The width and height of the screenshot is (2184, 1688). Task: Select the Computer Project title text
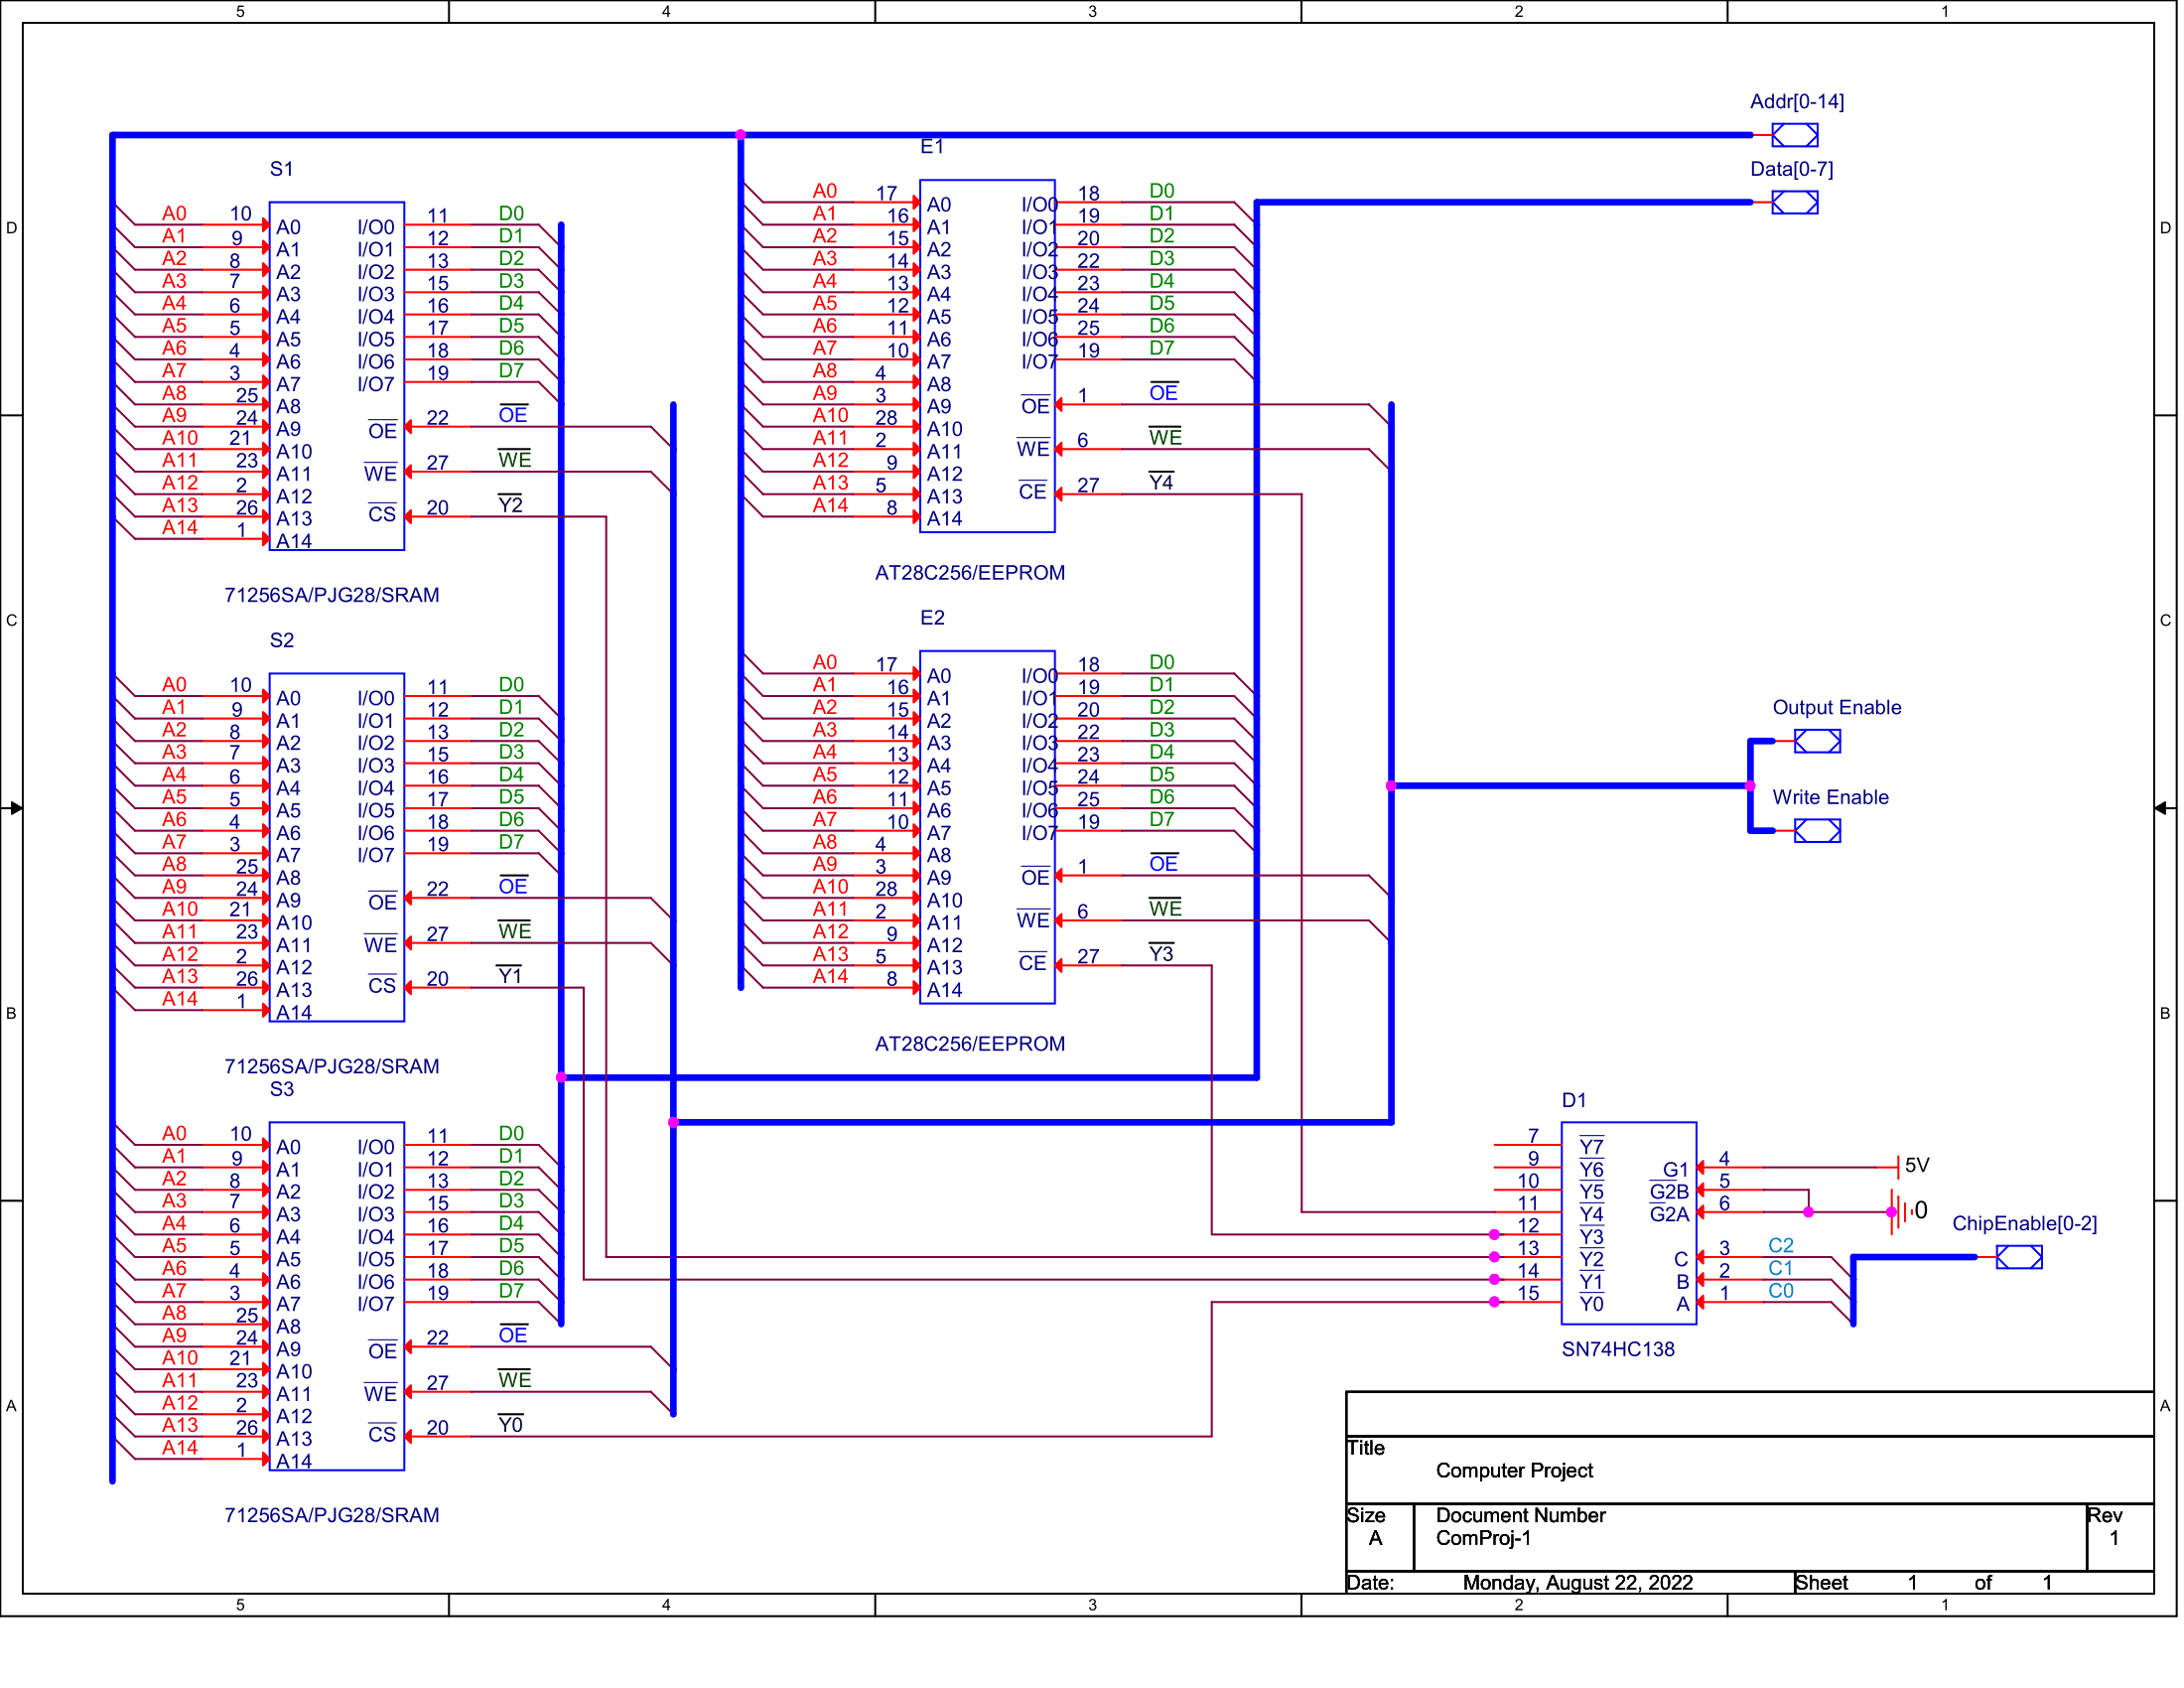[1514, 1471]
